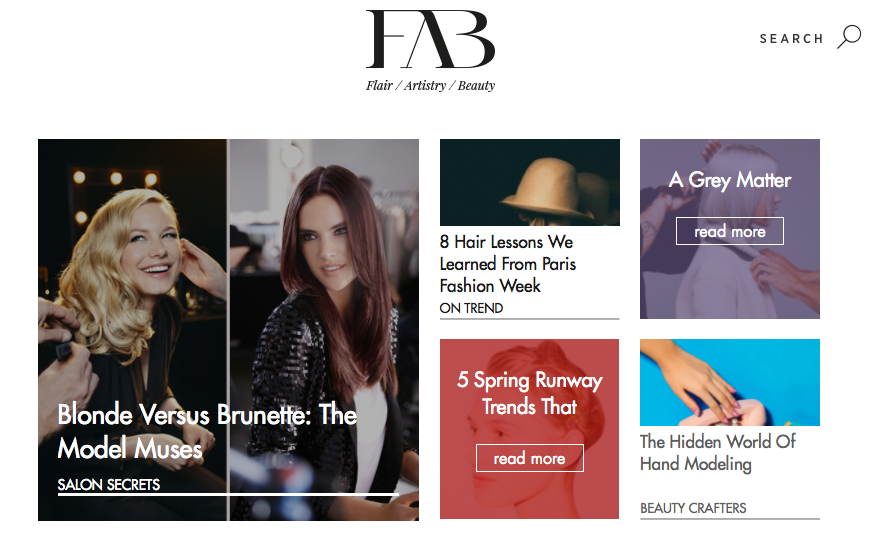Open 5 Spring Runway Trends That headline

pyautogui.click(x=529, y=393)
